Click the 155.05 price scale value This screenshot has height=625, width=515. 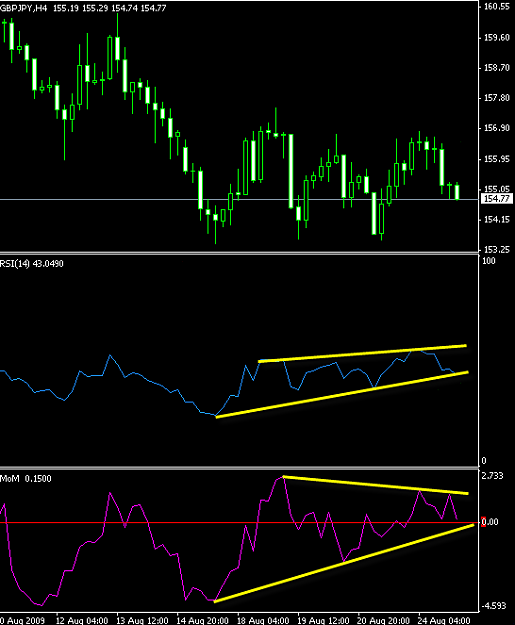(x=496, y=189)
